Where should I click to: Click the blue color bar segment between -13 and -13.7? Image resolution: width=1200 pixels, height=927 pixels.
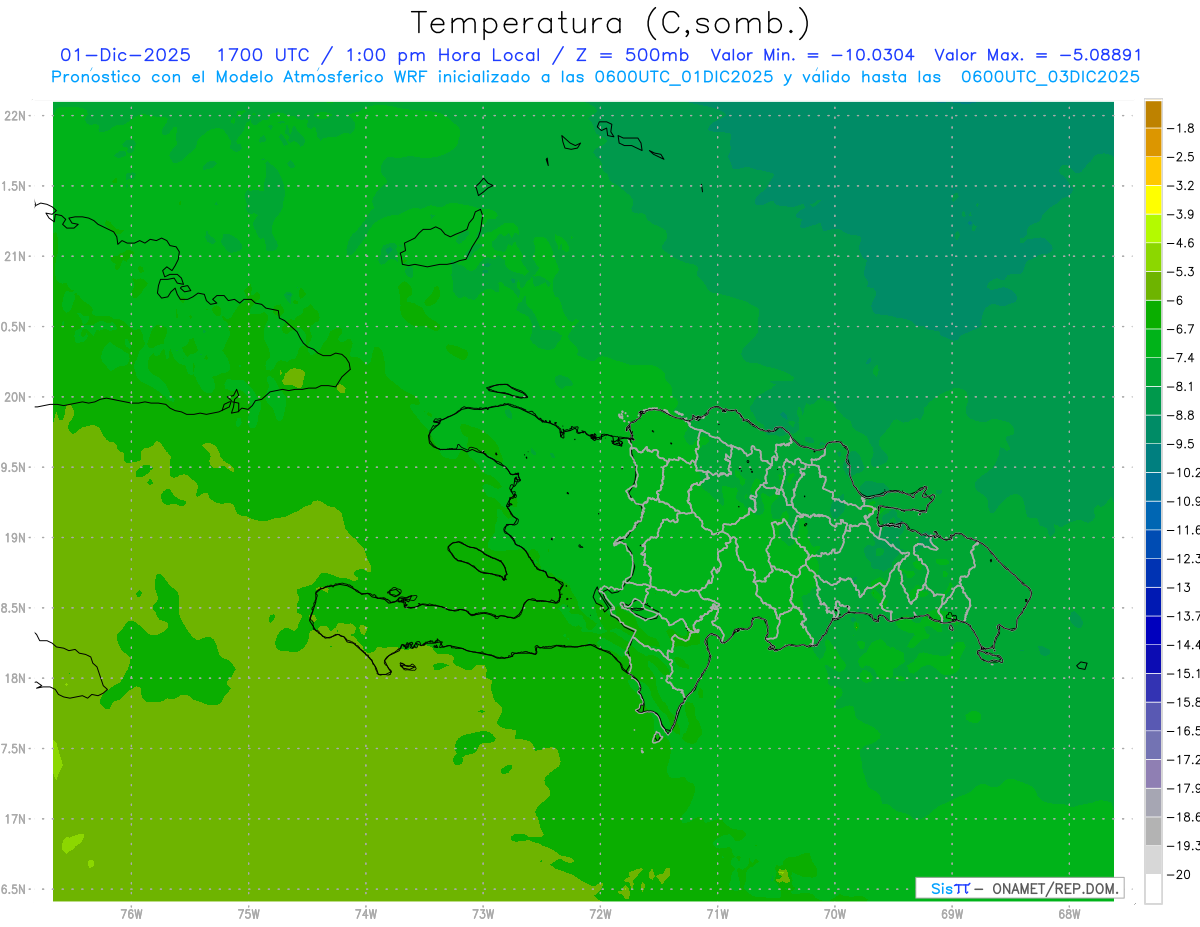(1153, 601)
